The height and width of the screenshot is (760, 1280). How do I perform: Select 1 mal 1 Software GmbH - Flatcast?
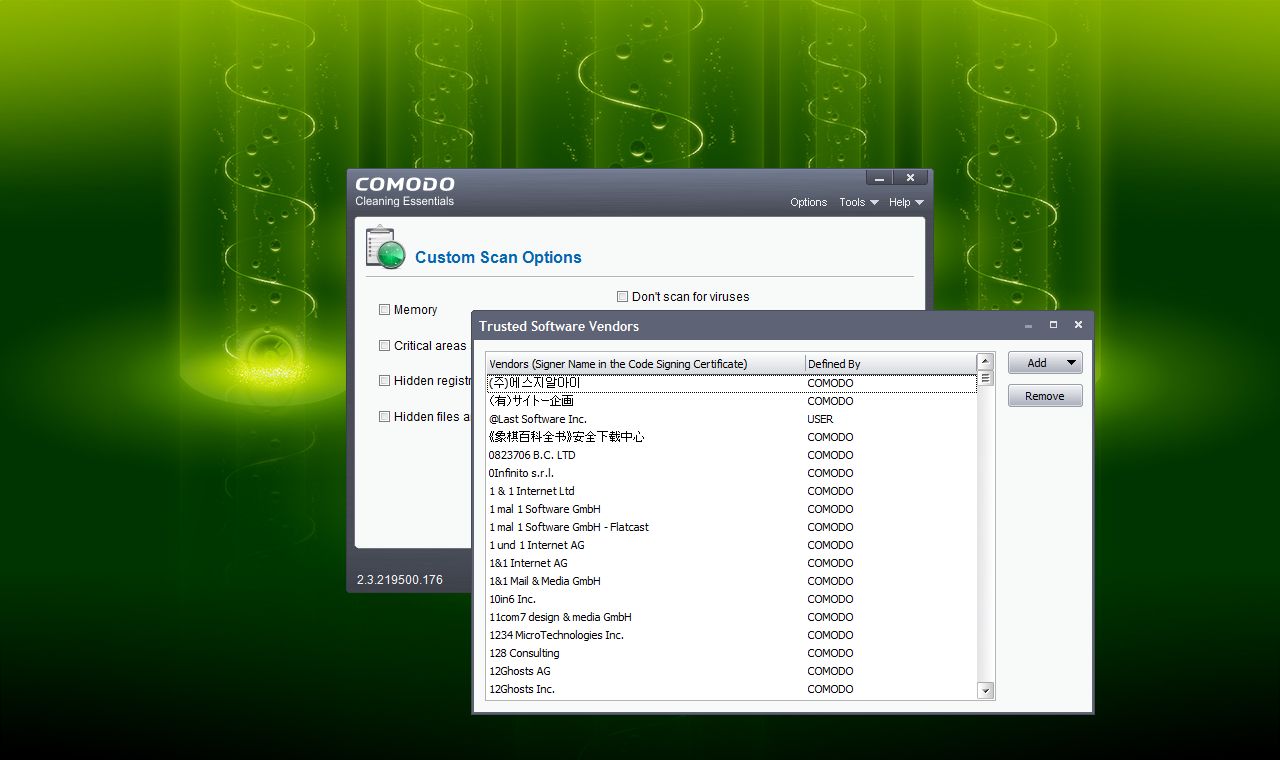[x=731, y=527]
